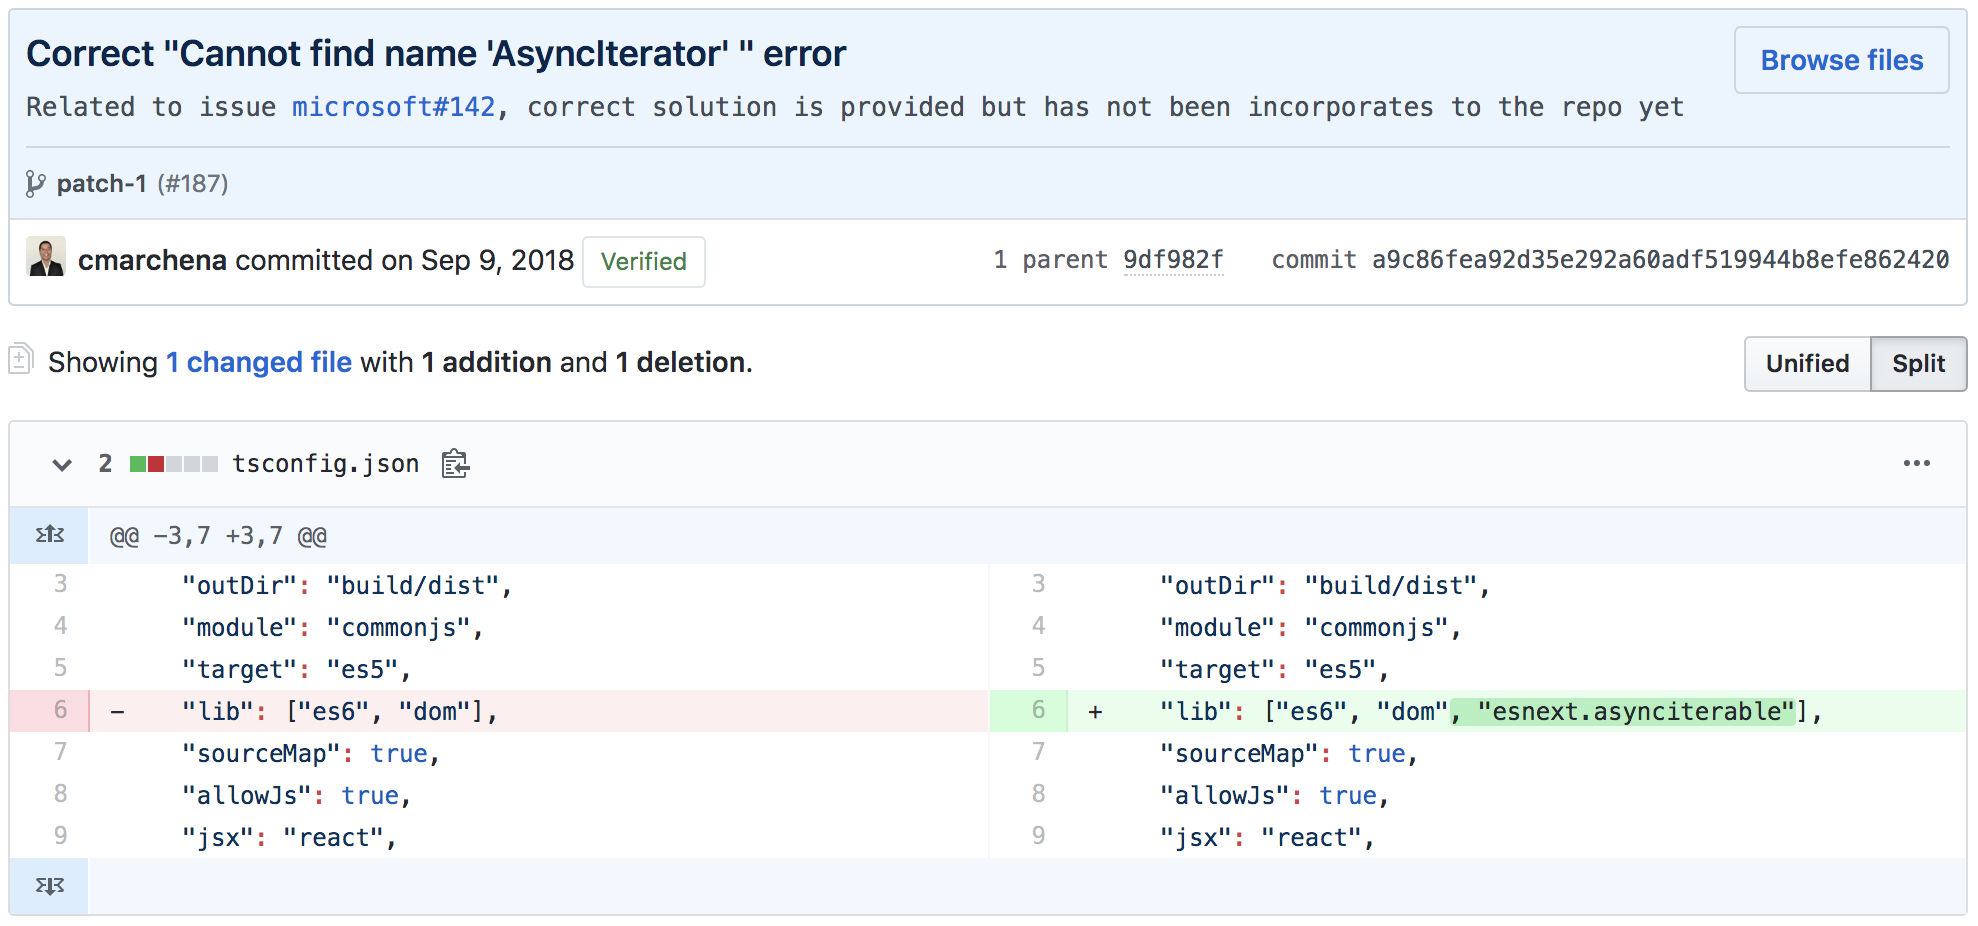Click the expand-up icon at the diff hunk header
The width and height of the screenshot is (1978, 926).
49,535
